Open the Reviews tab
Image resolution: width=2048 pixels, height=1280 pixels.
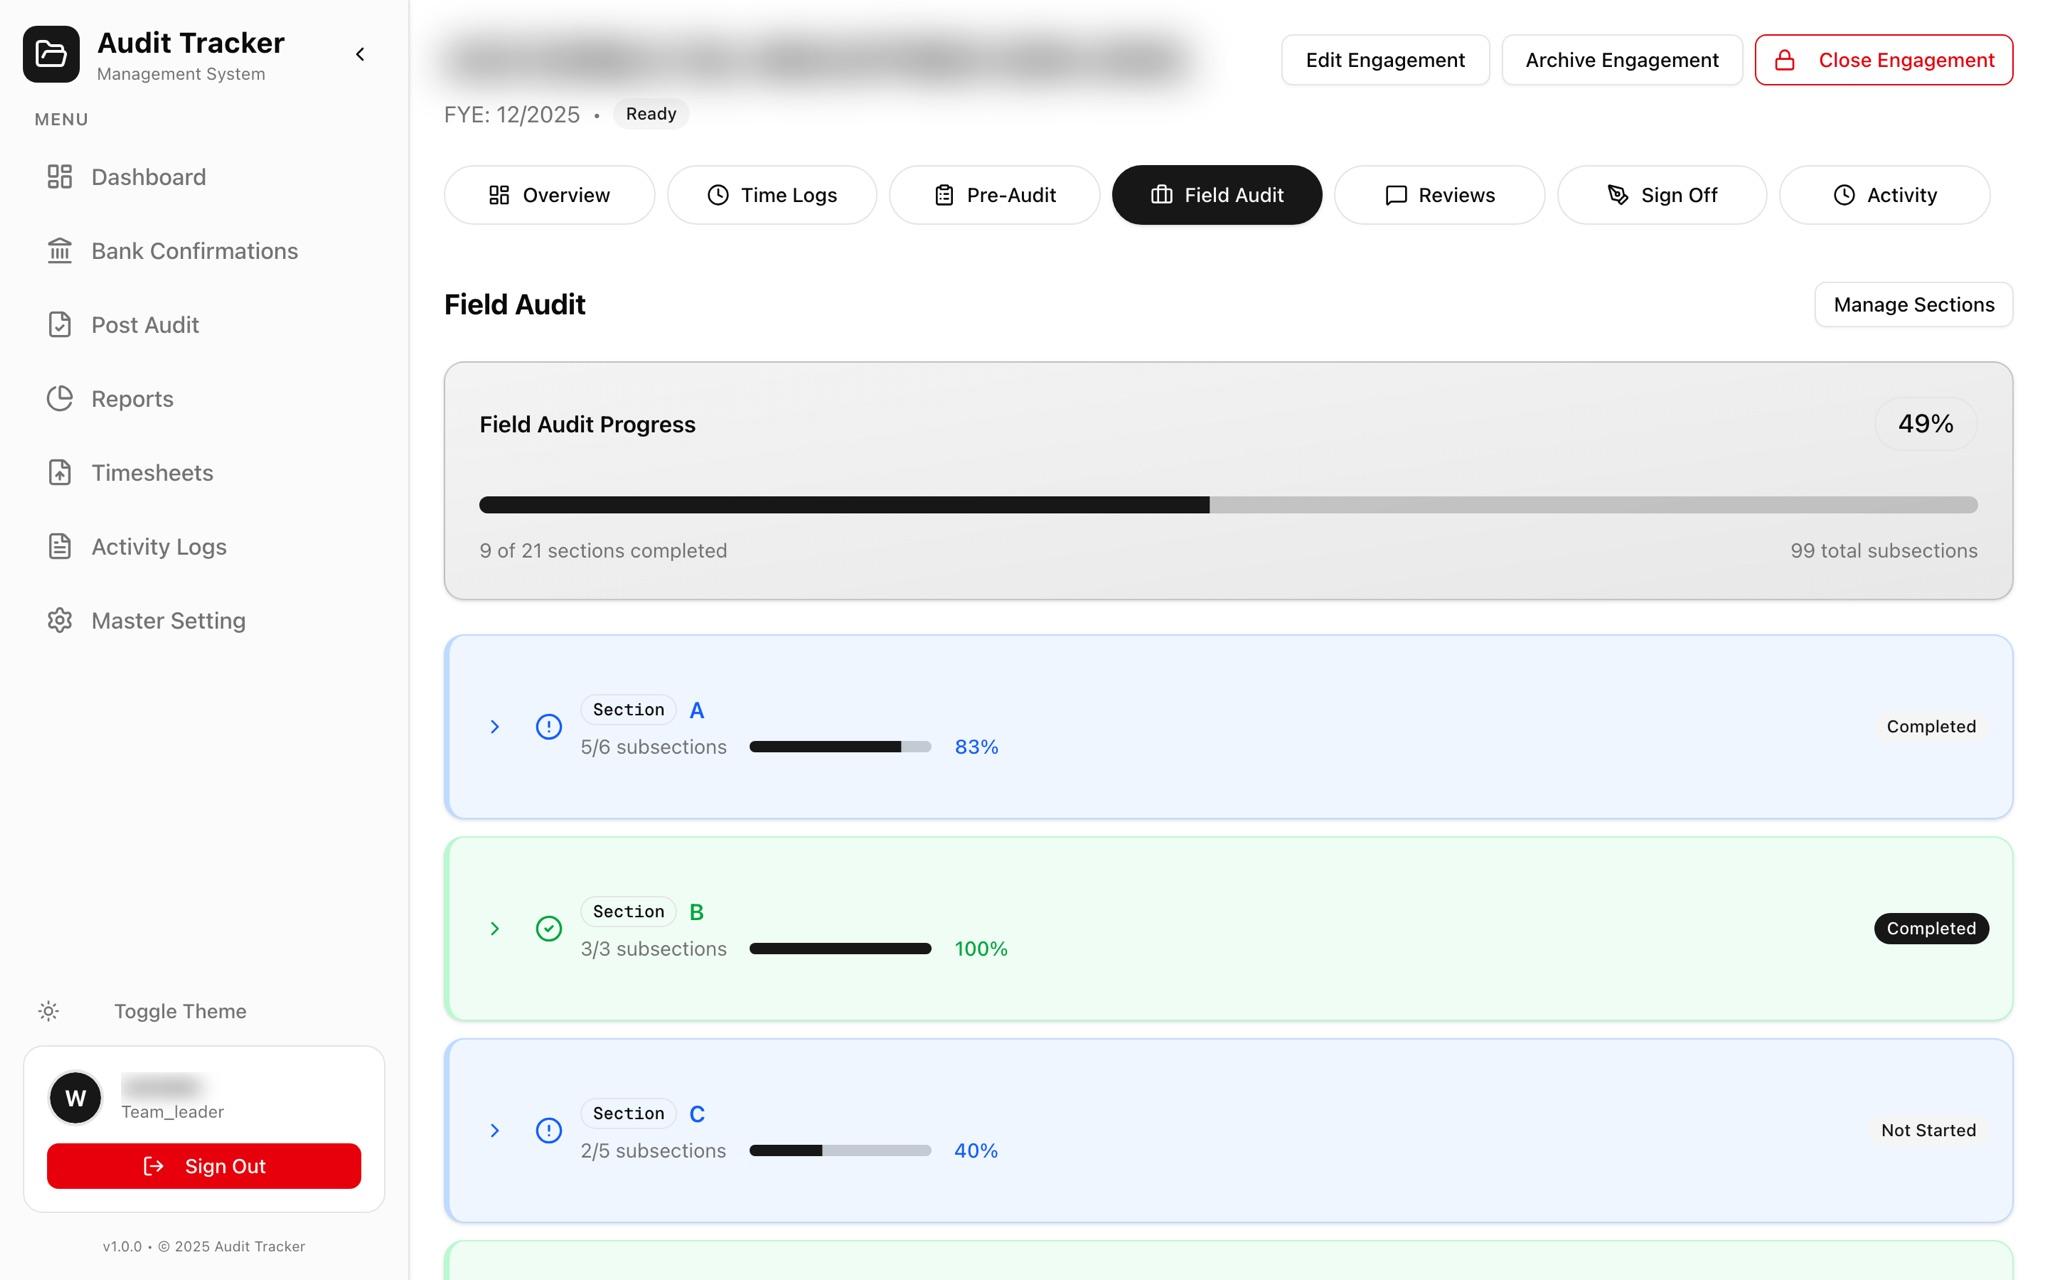pyautogui.click(x=1439, y=195)
